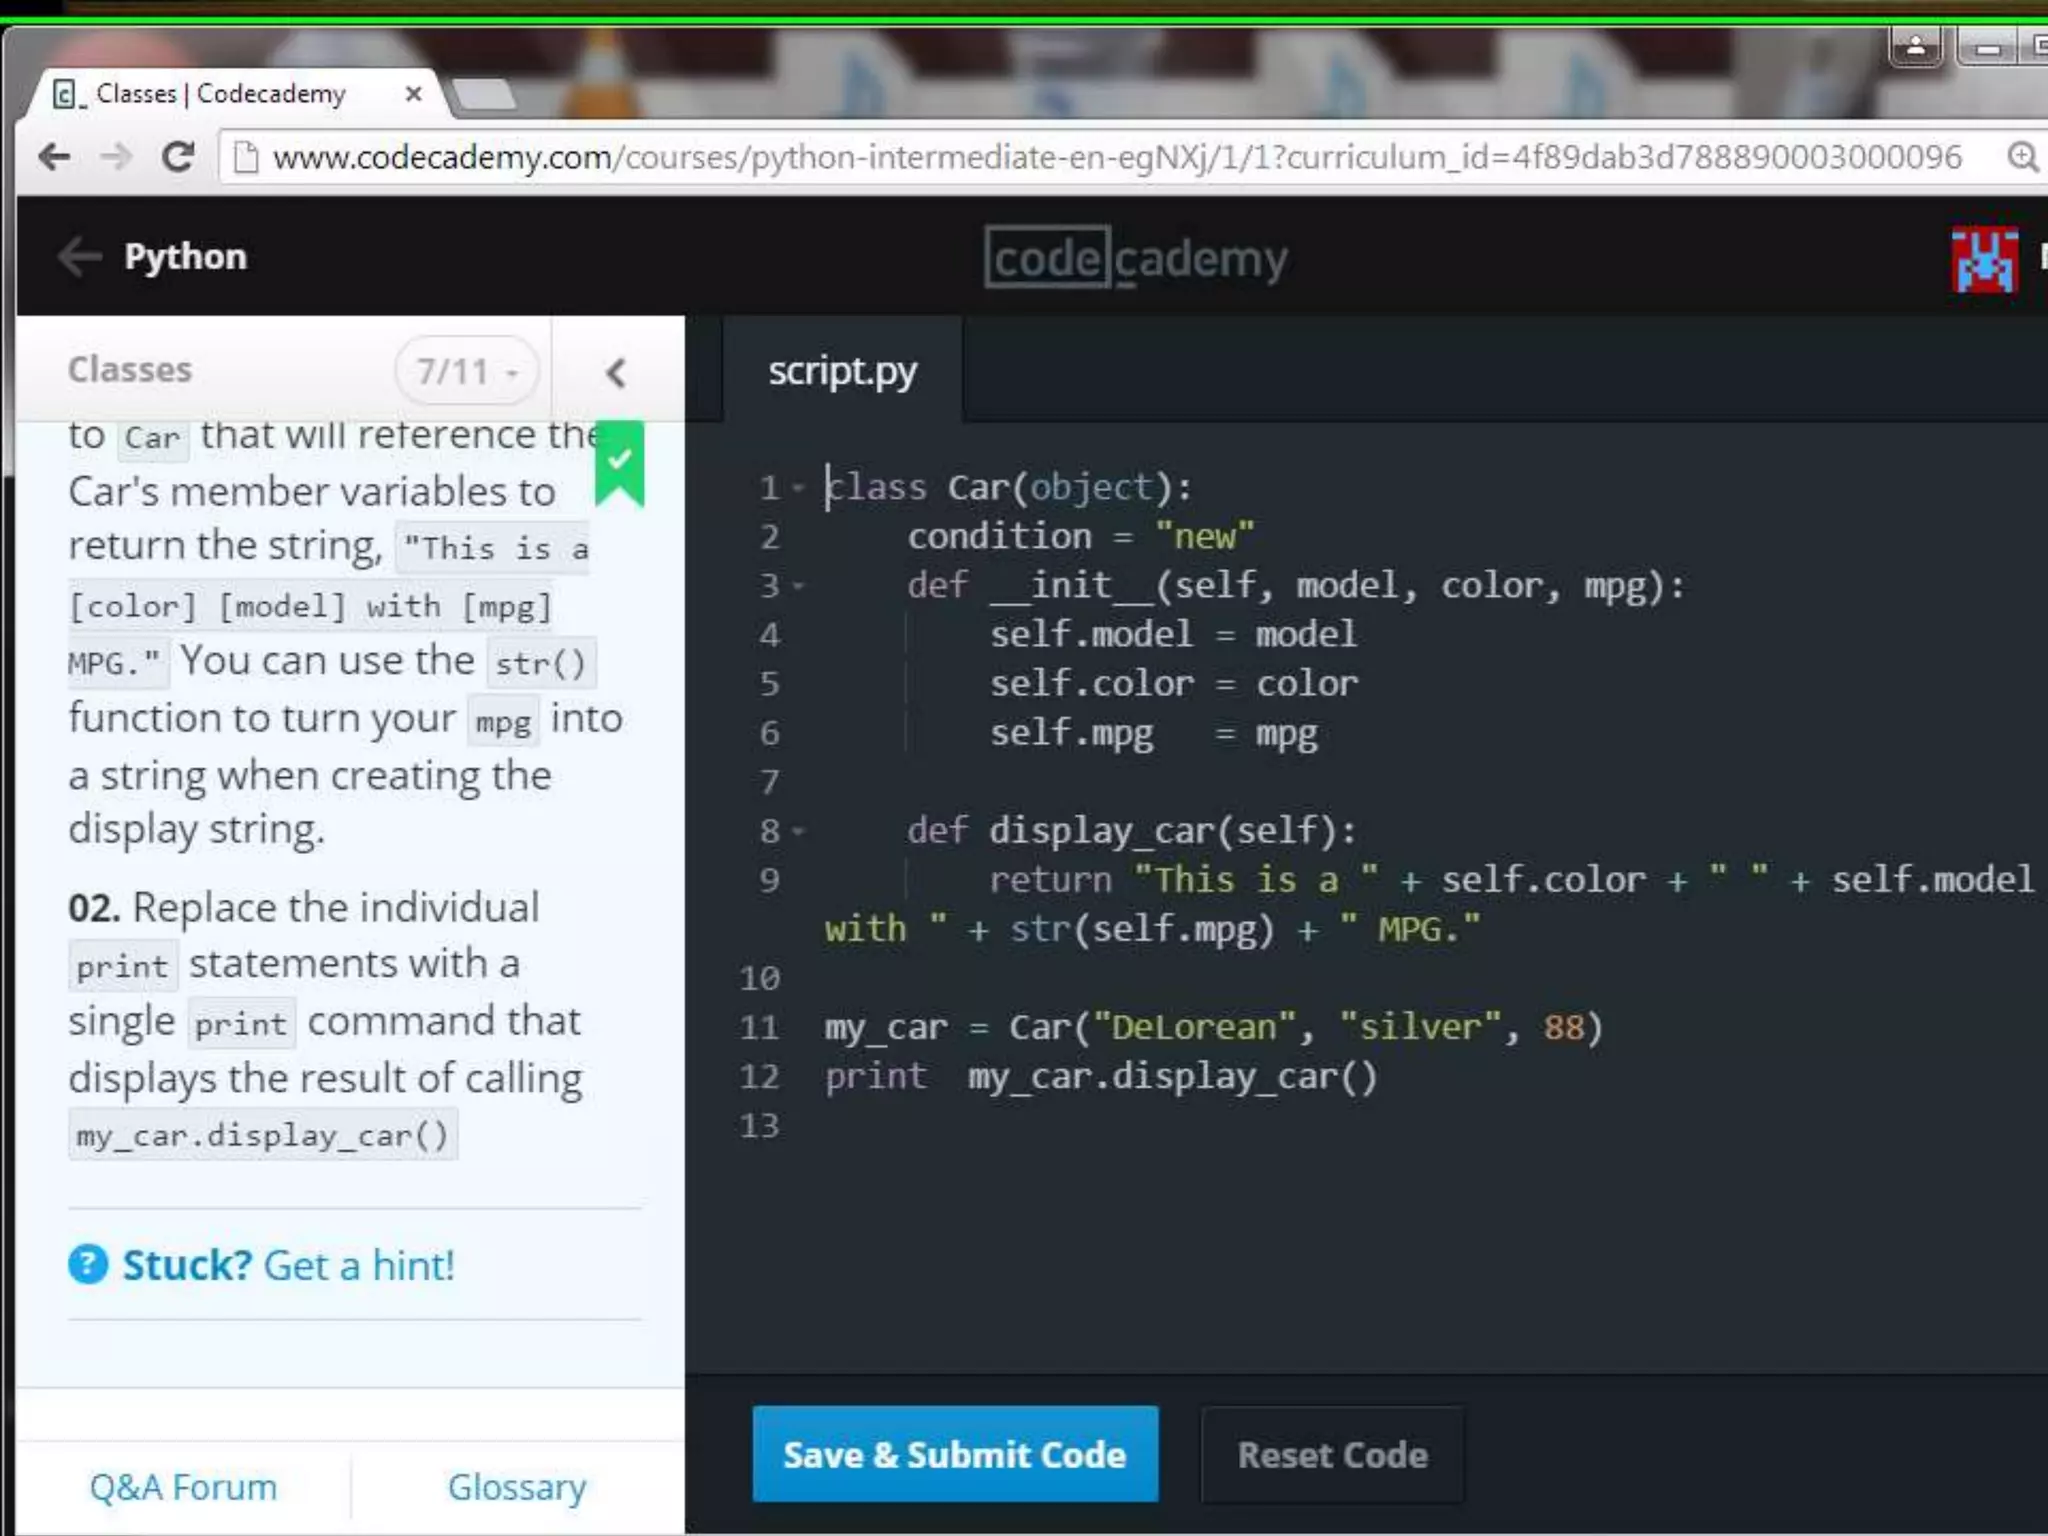Click the green checkmark bookmark
Viewport: 2048px width, 1536px height.
pyautogui.click(x=620, y=462)
